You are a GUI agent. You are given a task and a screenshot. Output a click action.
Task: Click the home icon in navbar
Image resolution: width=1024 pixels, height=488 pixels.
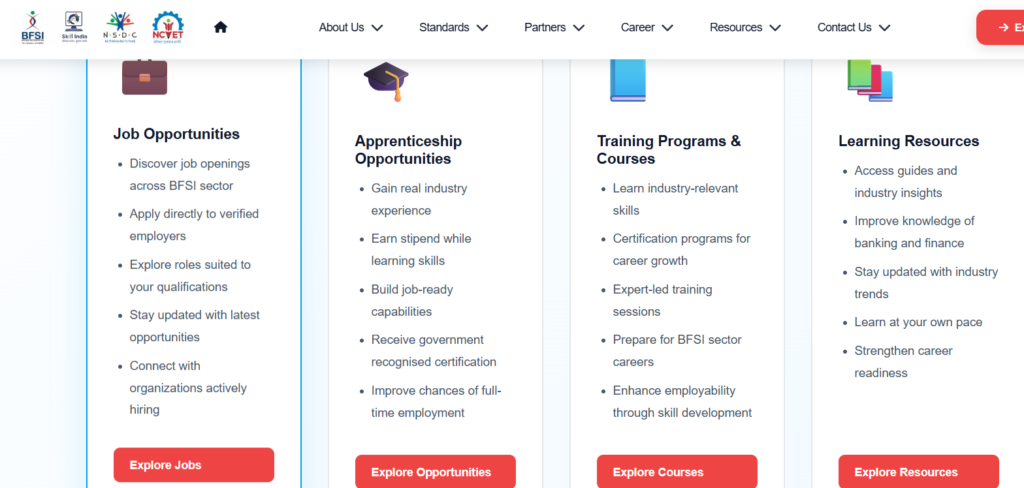pyautogui.click(x=221, y=27)
